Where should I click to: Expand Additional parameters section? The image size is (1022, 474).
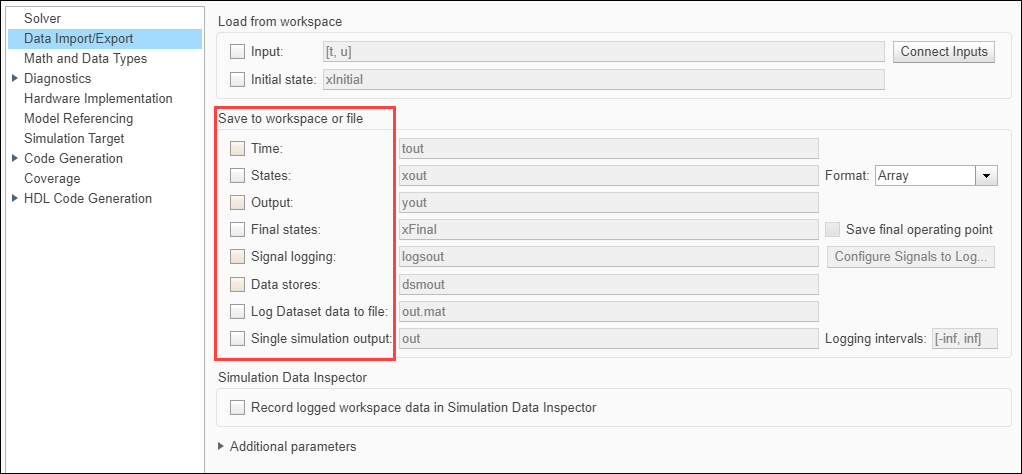221,446
